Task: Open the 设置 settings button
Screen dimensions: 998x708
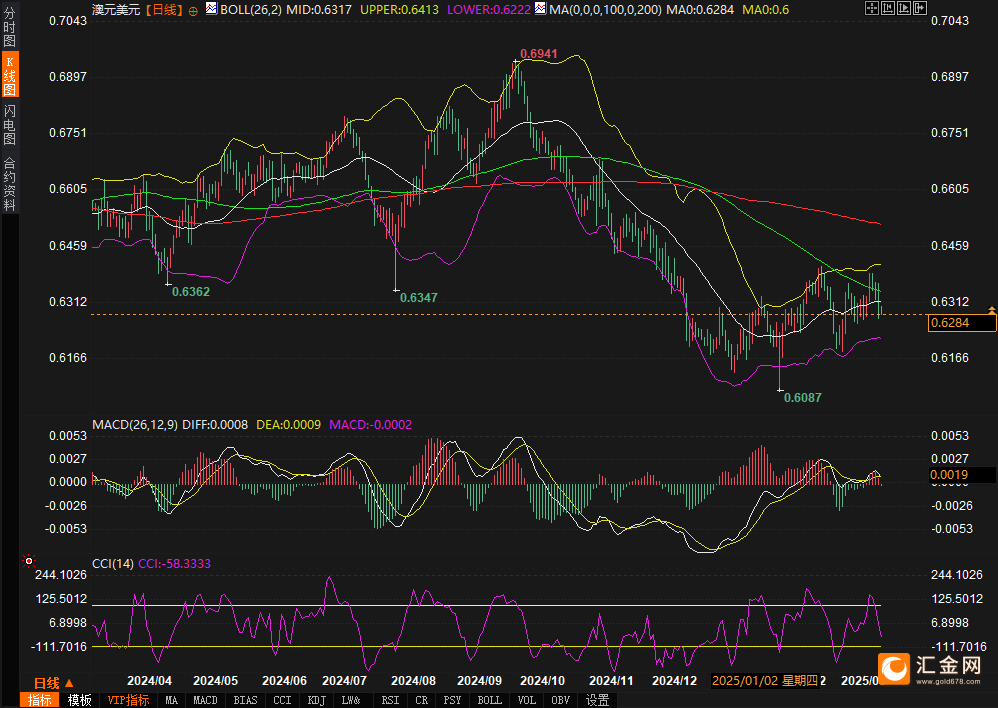Action: 598,700
